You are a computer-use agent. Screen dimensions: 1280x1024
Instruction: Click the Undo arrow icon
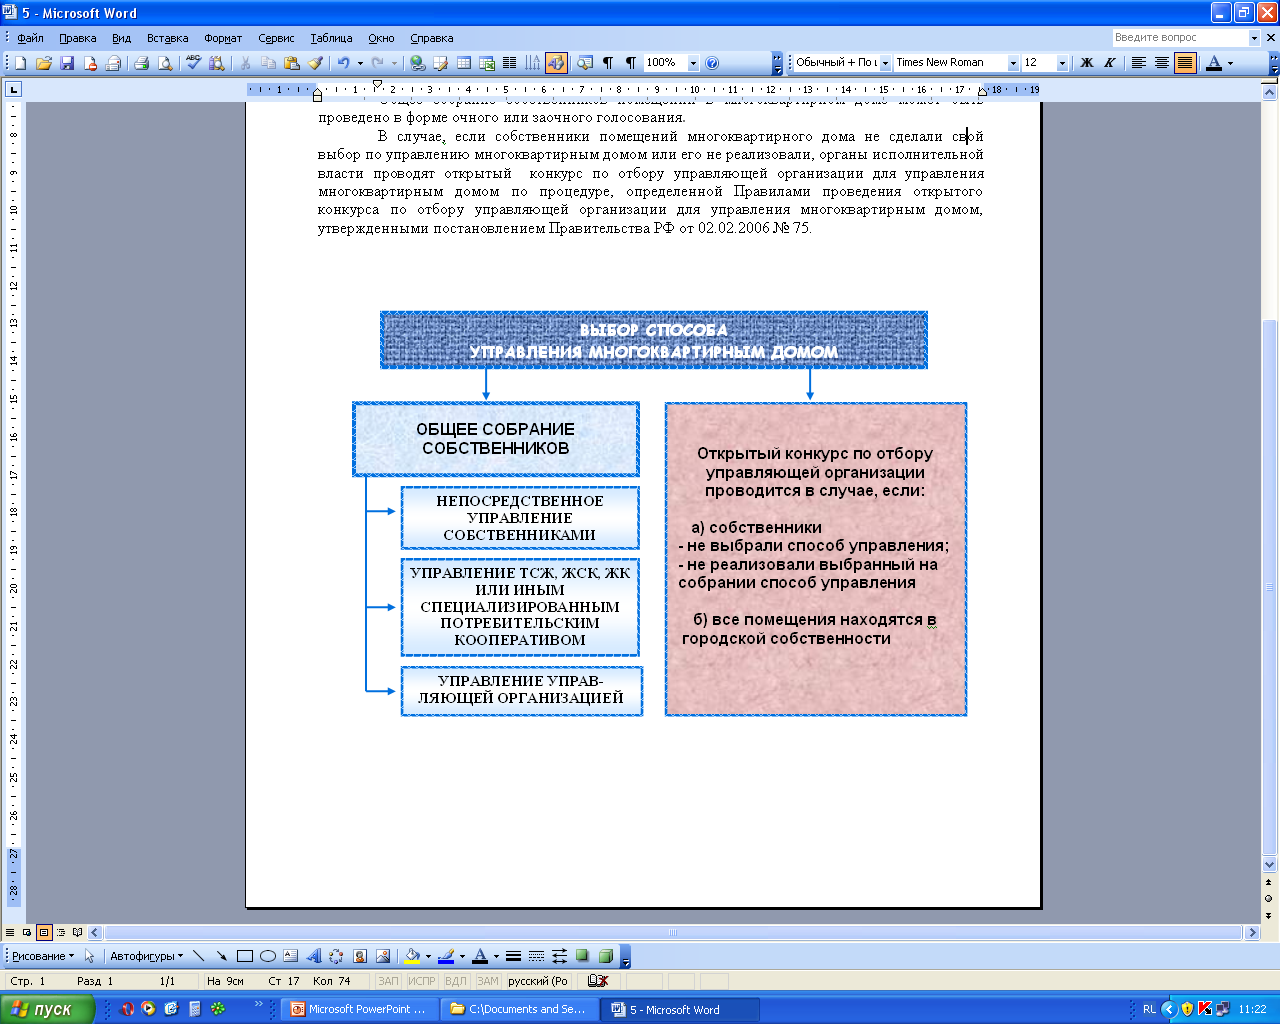(343, 62)
